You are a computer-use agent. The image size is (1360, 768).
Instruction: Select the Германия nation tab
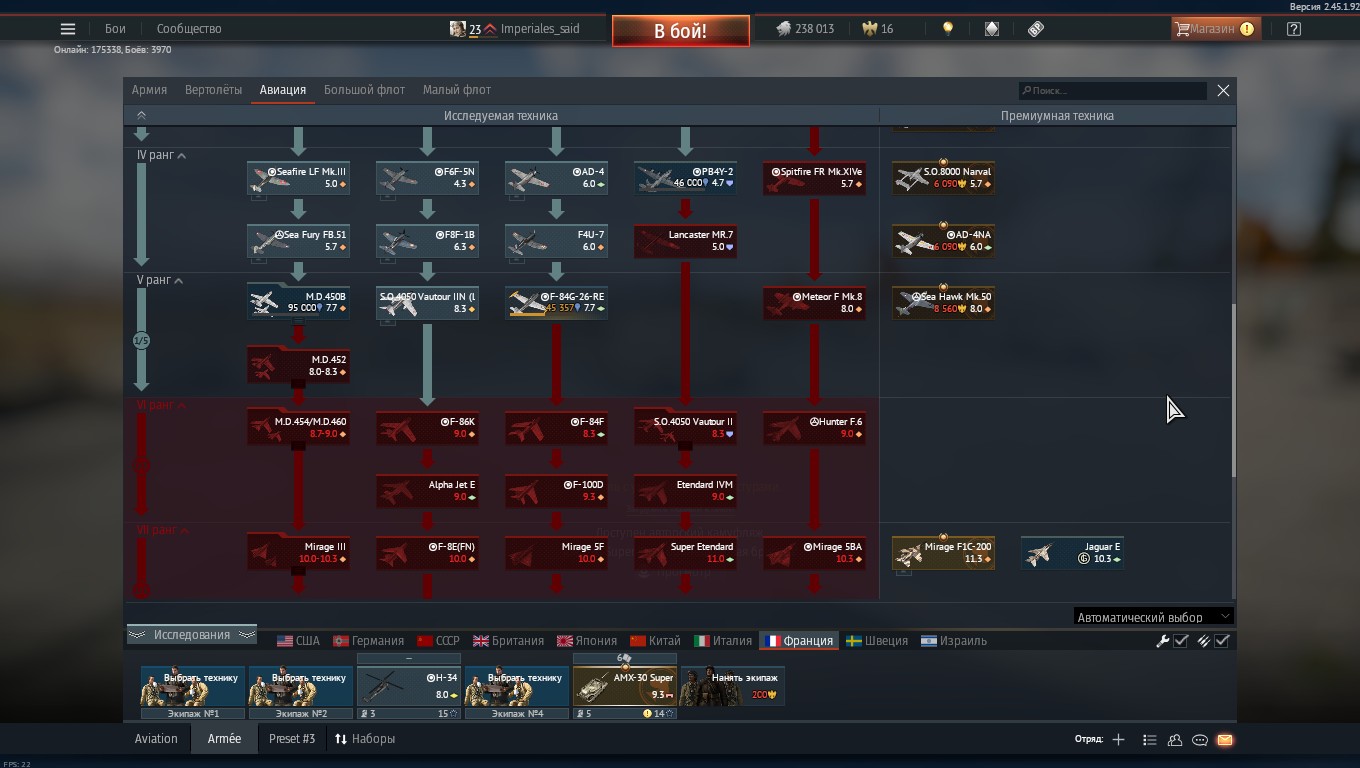[x=369, y=641]
